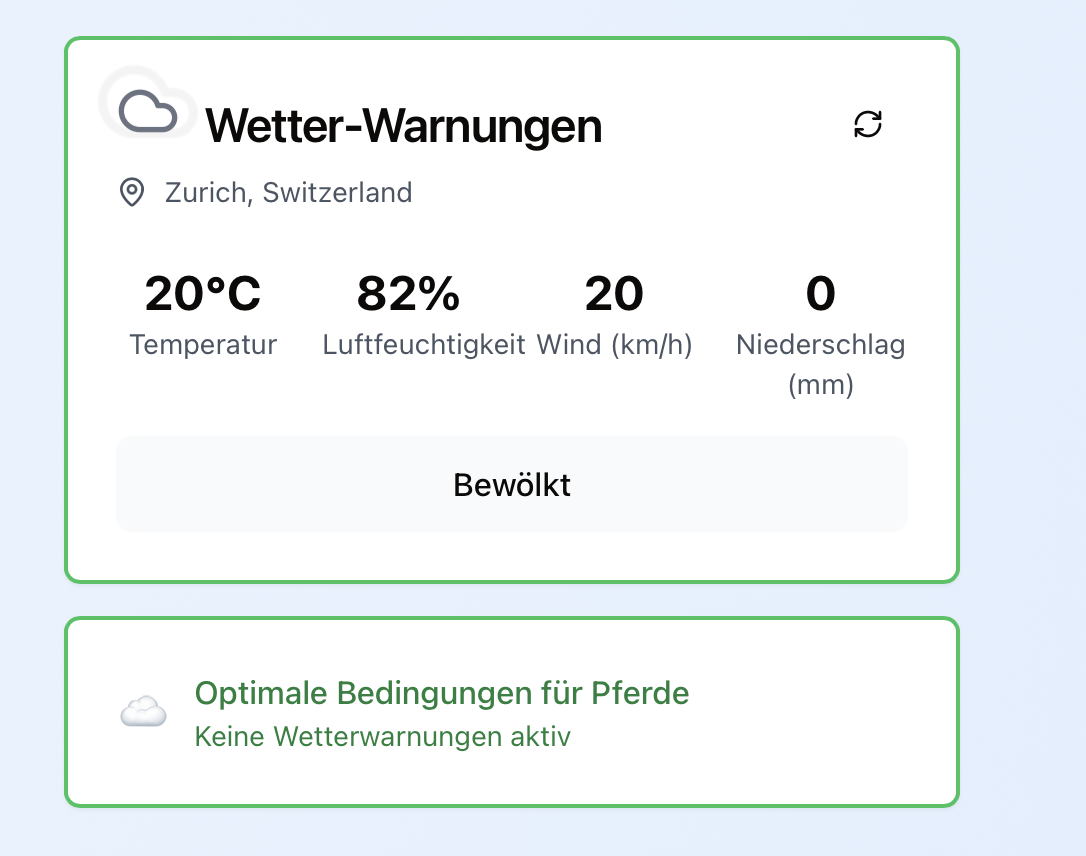
Task: Click the Wetter-Warnungen heading
Action: 403,126
